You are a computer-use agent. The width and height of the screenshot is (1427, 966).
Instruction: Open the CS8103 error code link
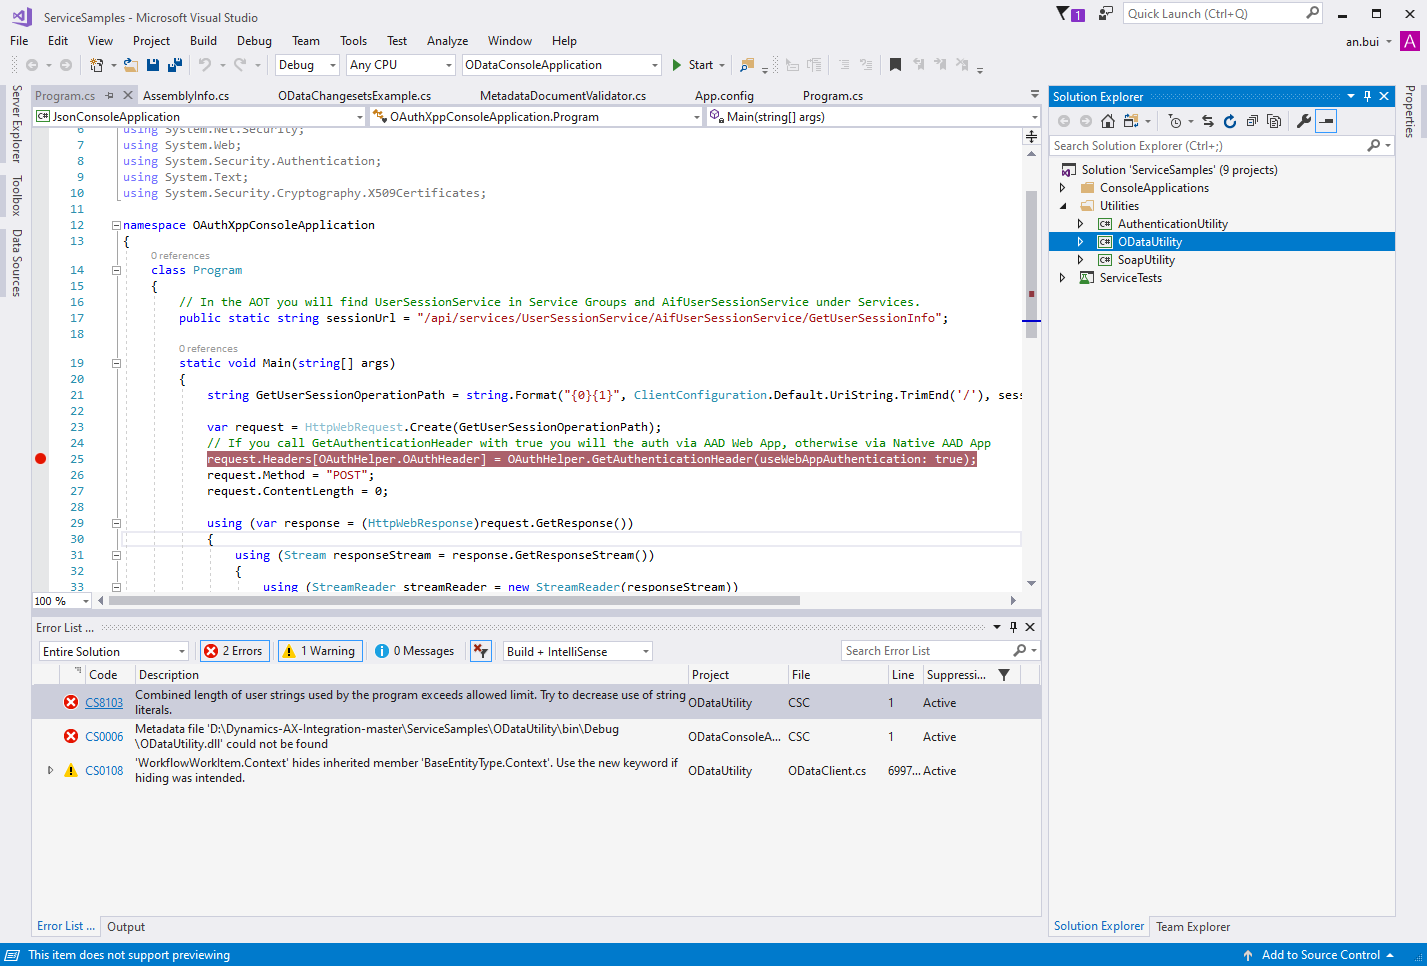click(104, 703)
